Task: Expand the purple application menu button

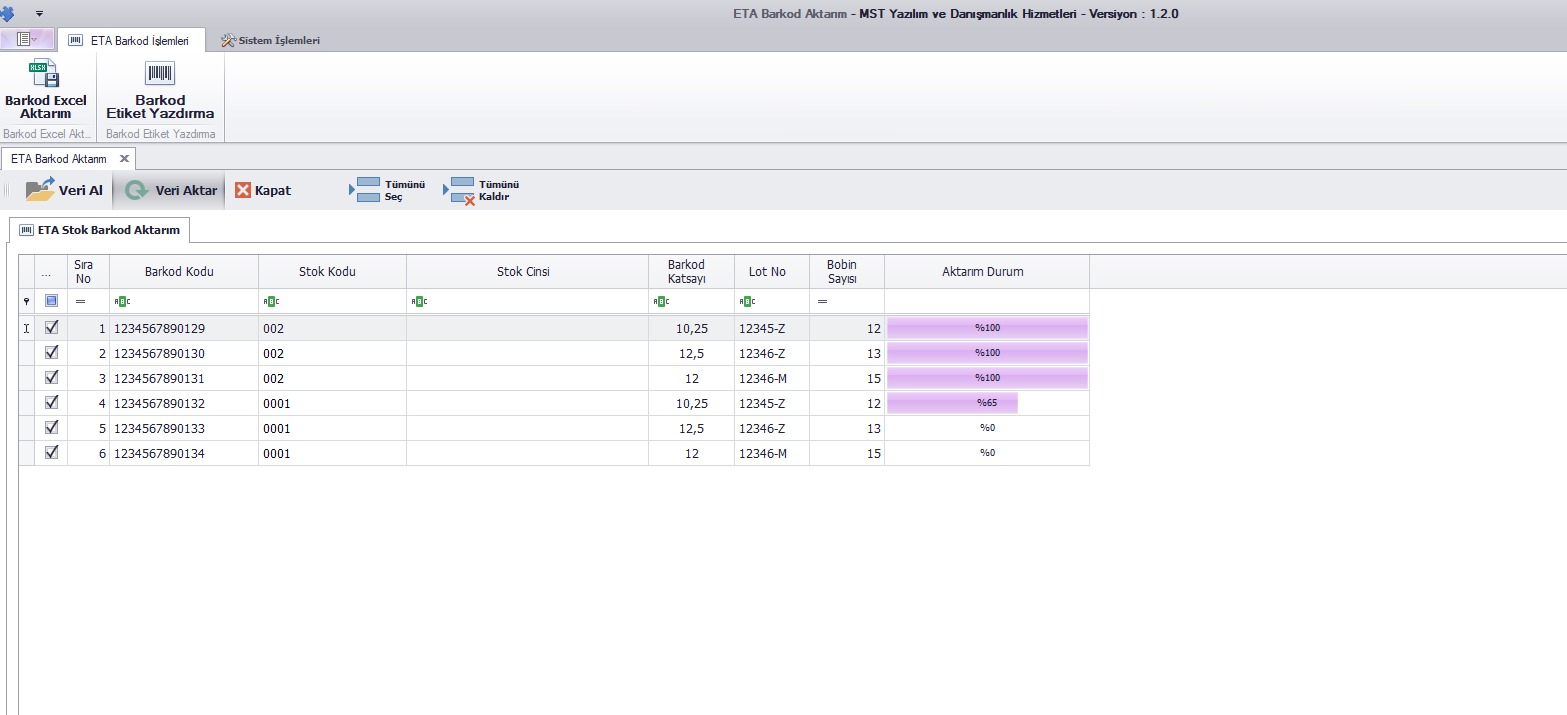Action: pyautogui.click(x=27, y=40)
